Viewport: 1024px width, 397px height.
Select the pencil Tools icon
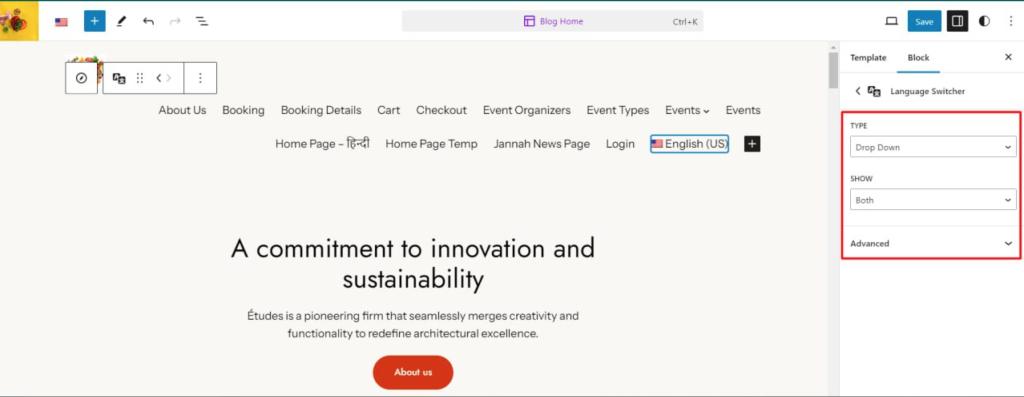121,21
